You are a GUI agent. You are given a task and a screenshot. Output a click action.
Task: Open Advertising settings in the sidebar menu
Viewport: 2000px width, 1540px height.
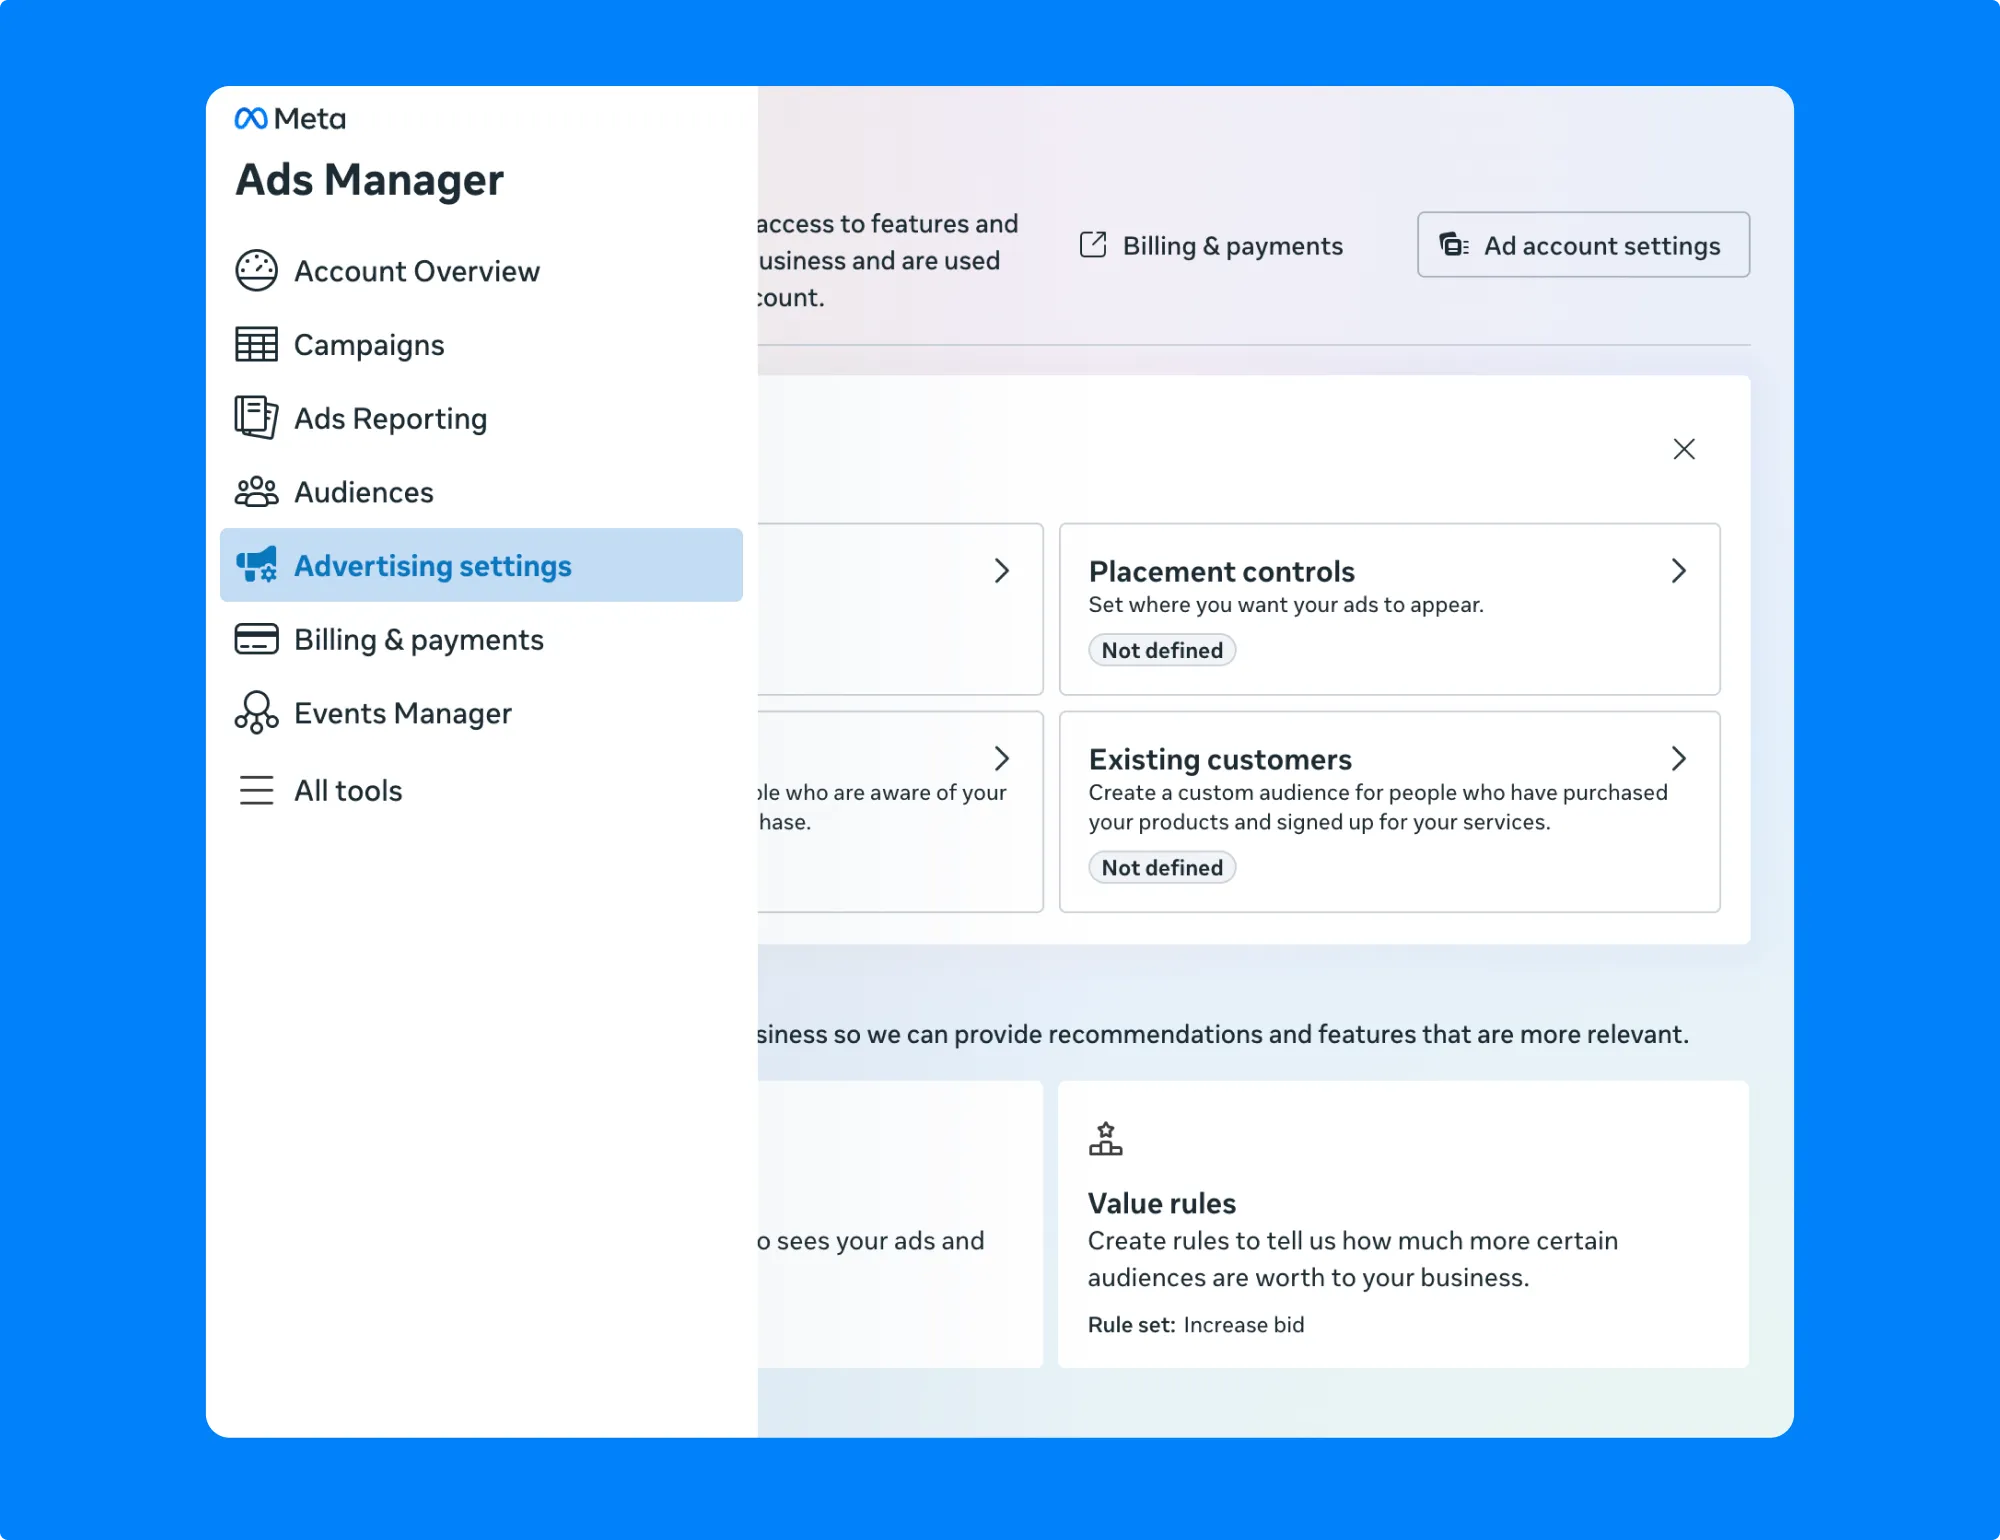(432, 565)
